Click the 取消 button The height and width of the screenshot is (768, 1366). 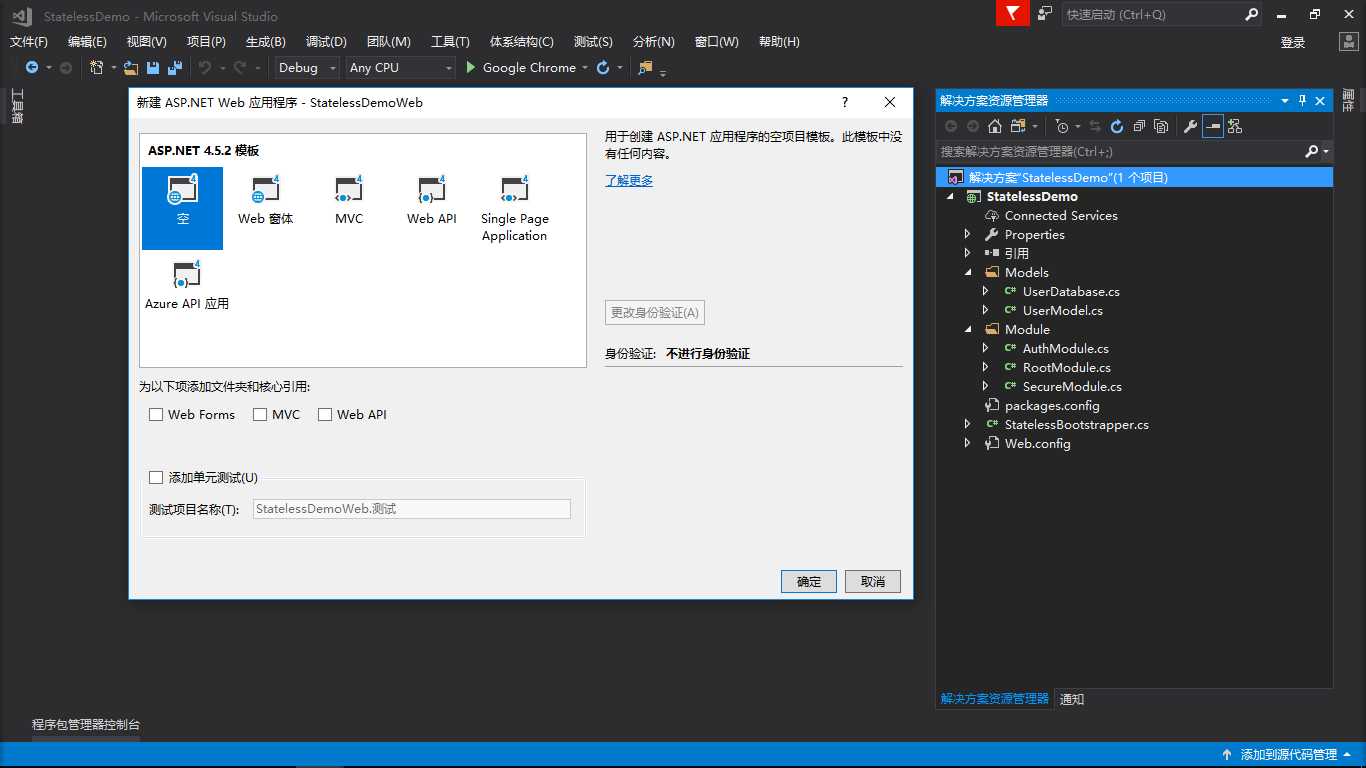pos(873,581)
